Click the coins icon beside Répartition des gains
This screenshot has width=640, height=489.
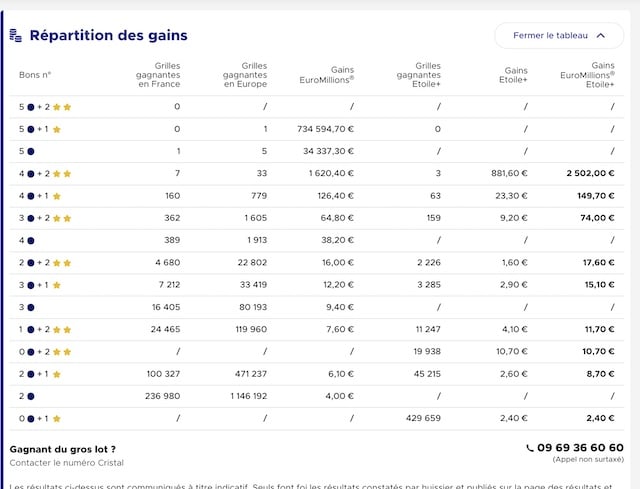coord(16,35)
